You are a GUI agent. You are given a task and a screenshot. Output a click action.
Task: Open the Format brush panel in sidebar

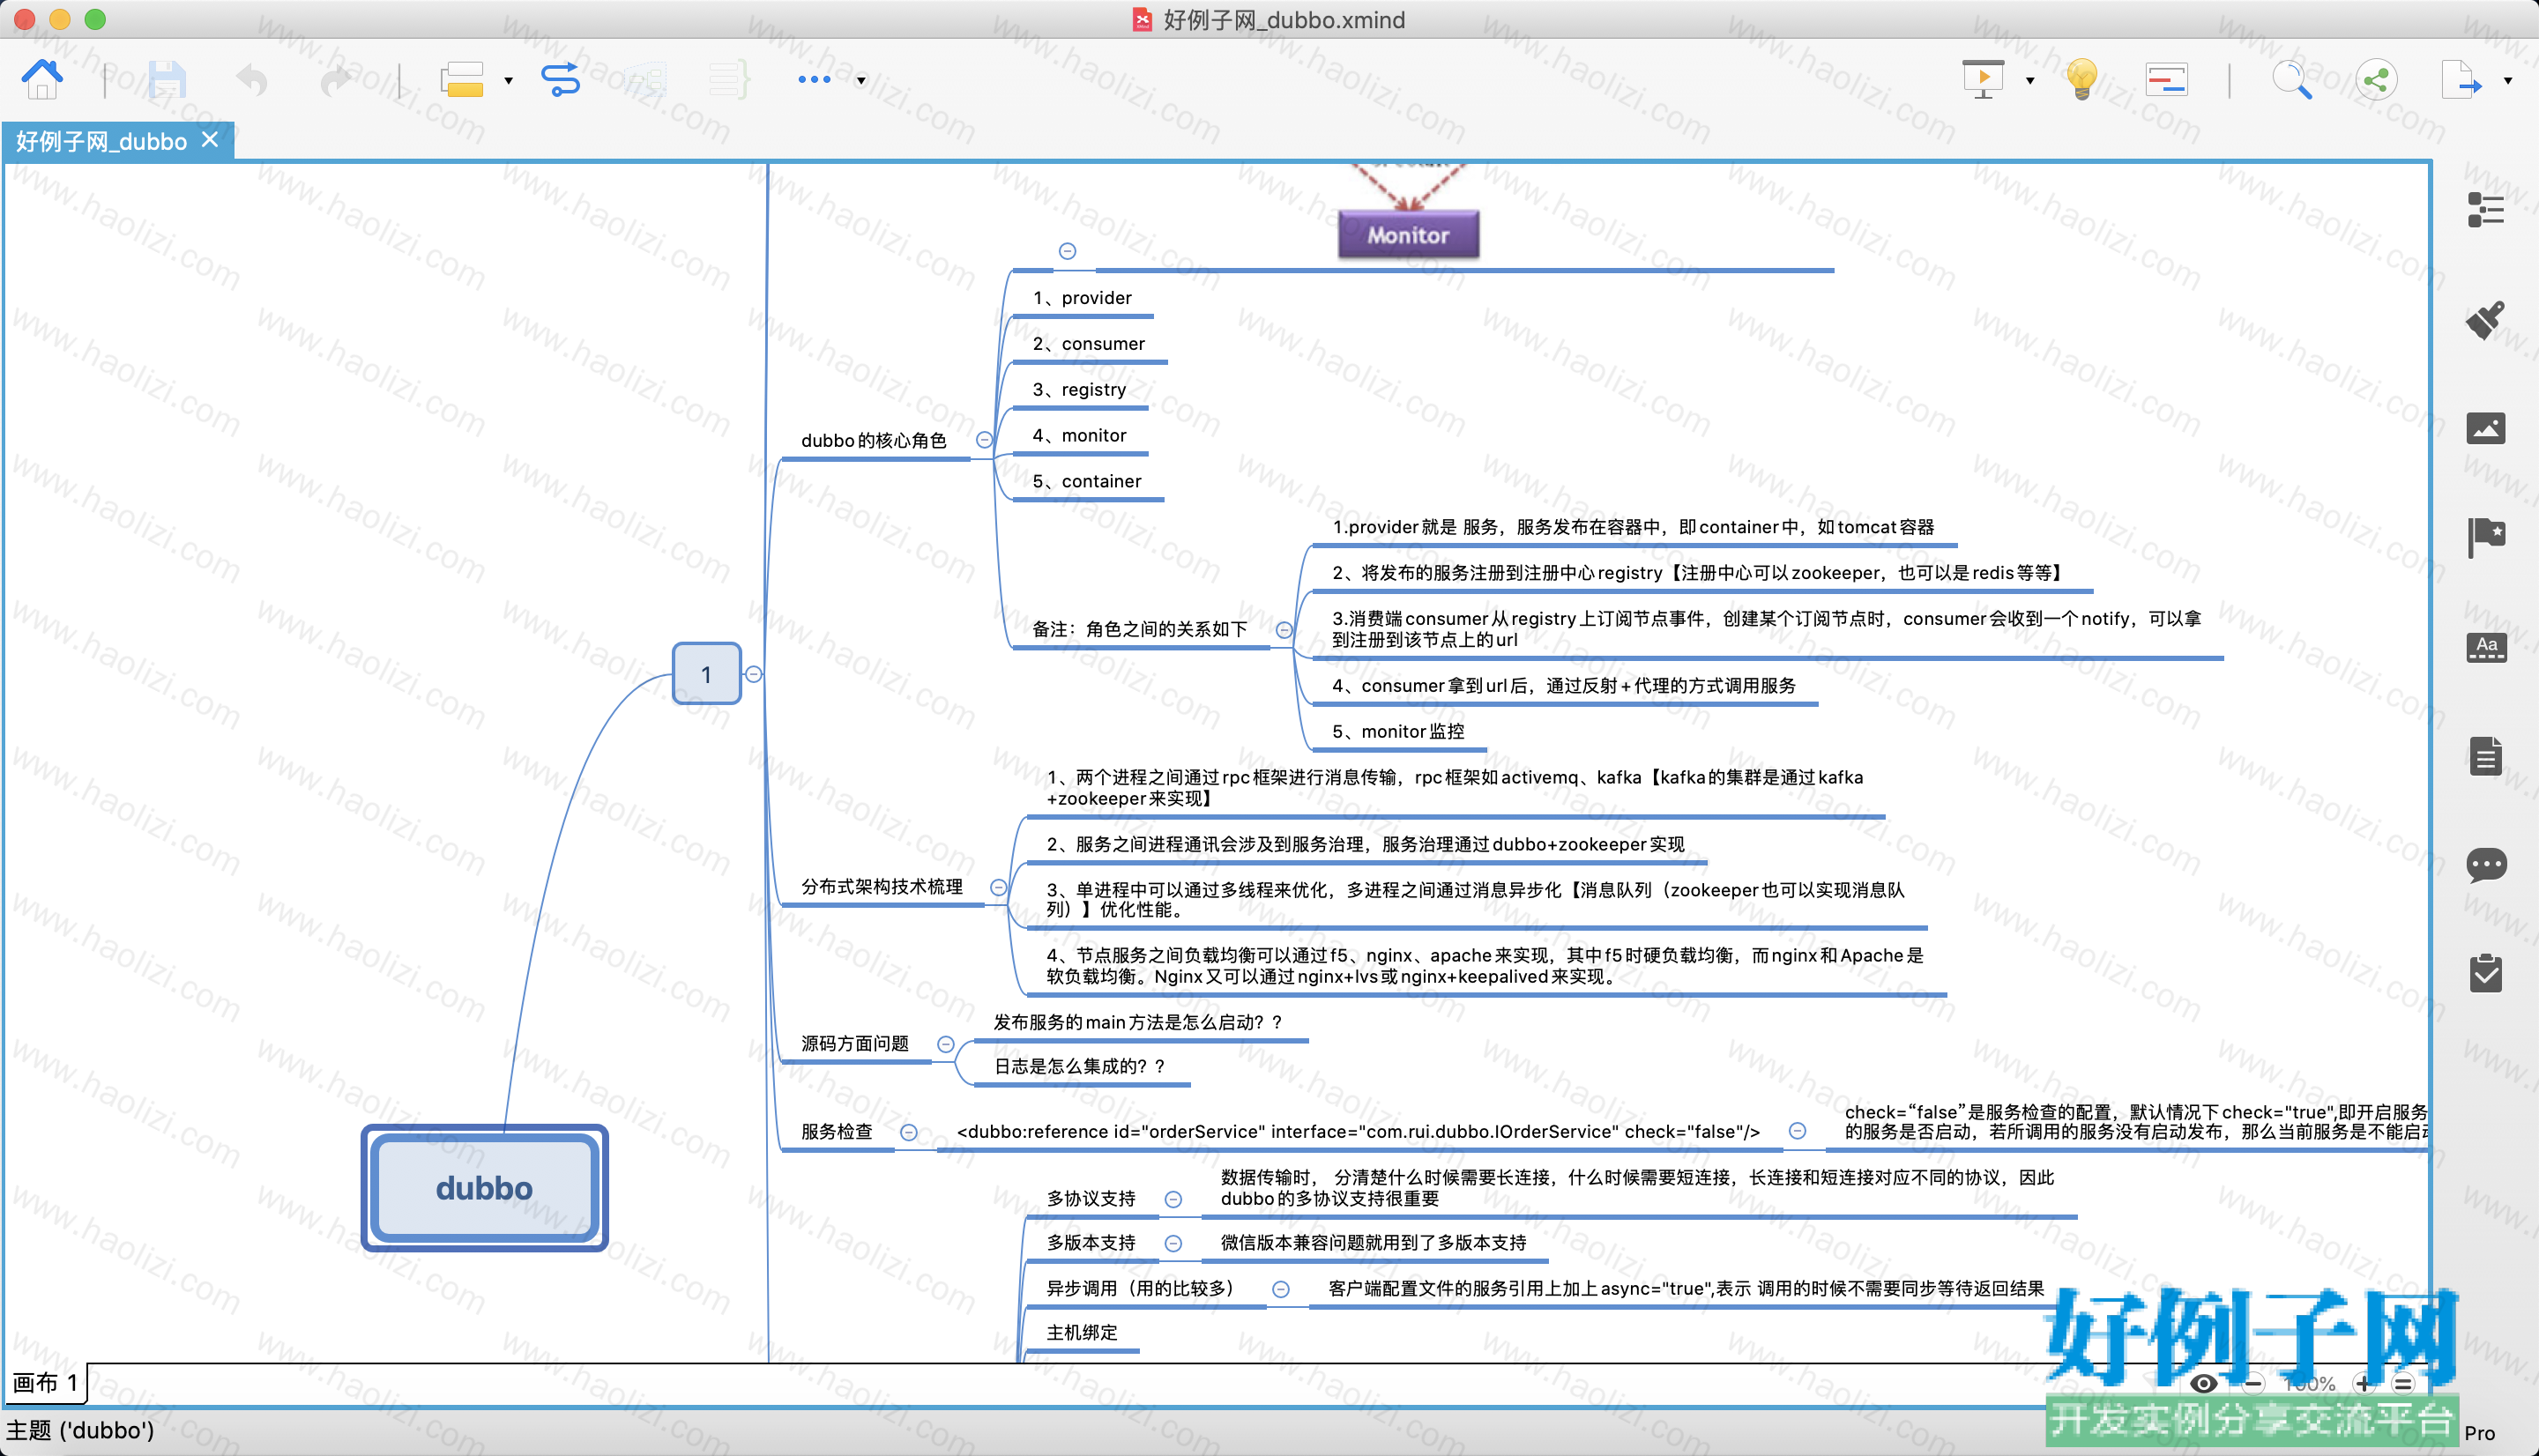2485,319
